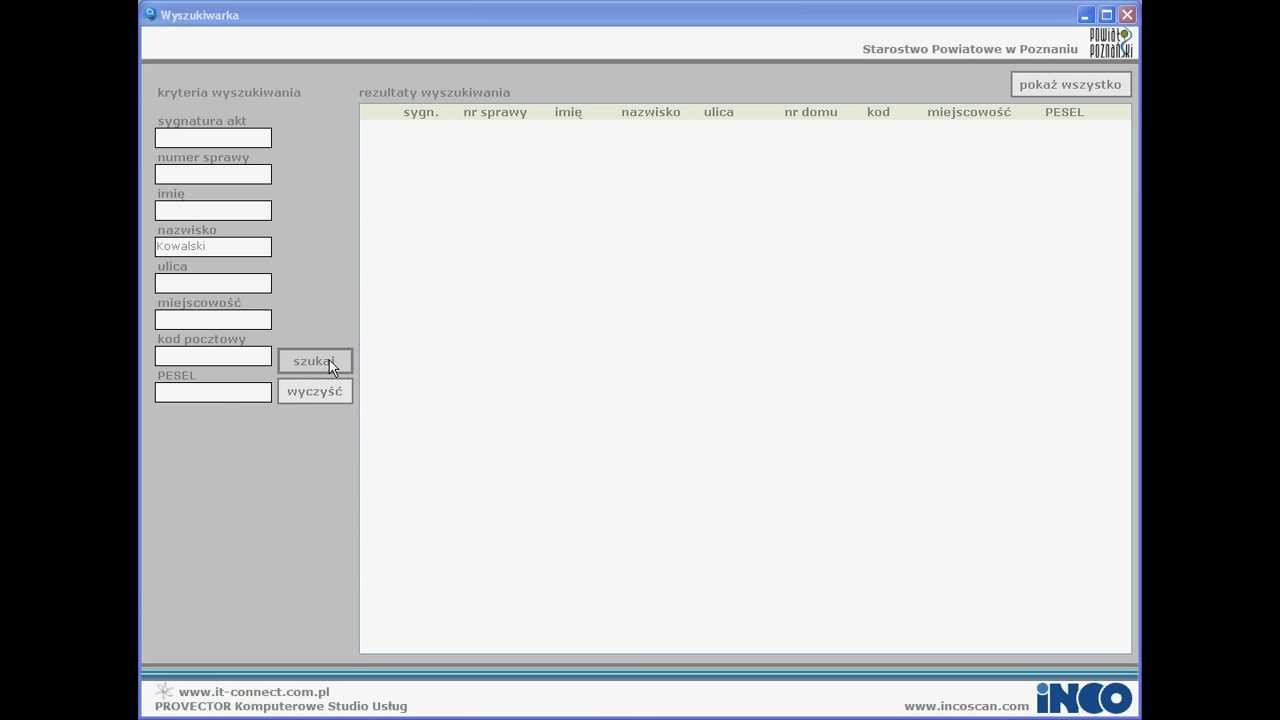1280x720 pixels.
Task: Click the szukaj search button
Action: (x=315, y=361)
